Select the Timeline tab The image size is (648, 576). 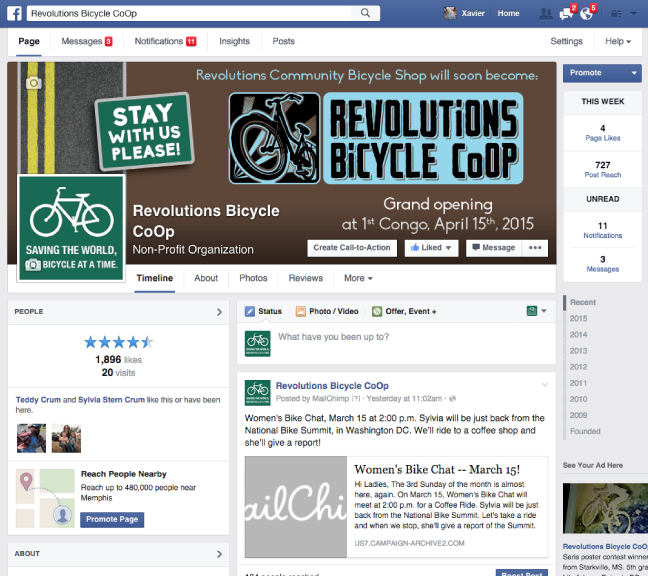(155, 278)
